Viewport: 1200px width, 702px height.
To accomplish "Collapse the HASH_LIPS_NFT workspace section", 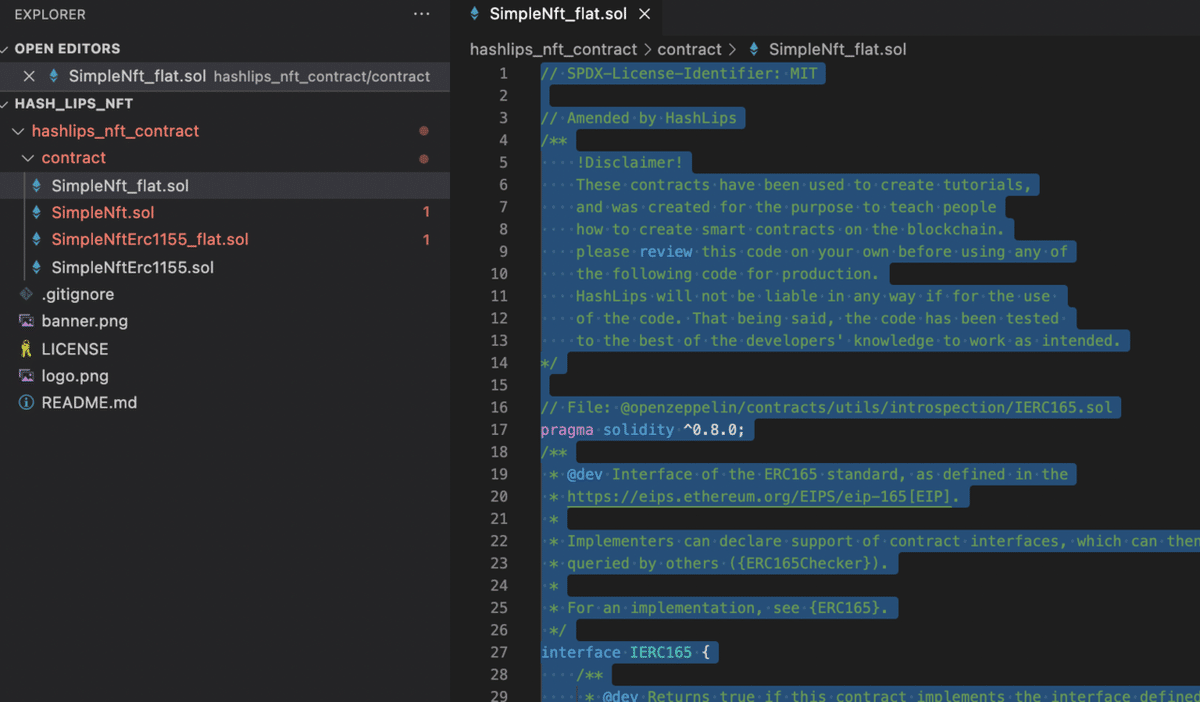I will coord(6,104).
